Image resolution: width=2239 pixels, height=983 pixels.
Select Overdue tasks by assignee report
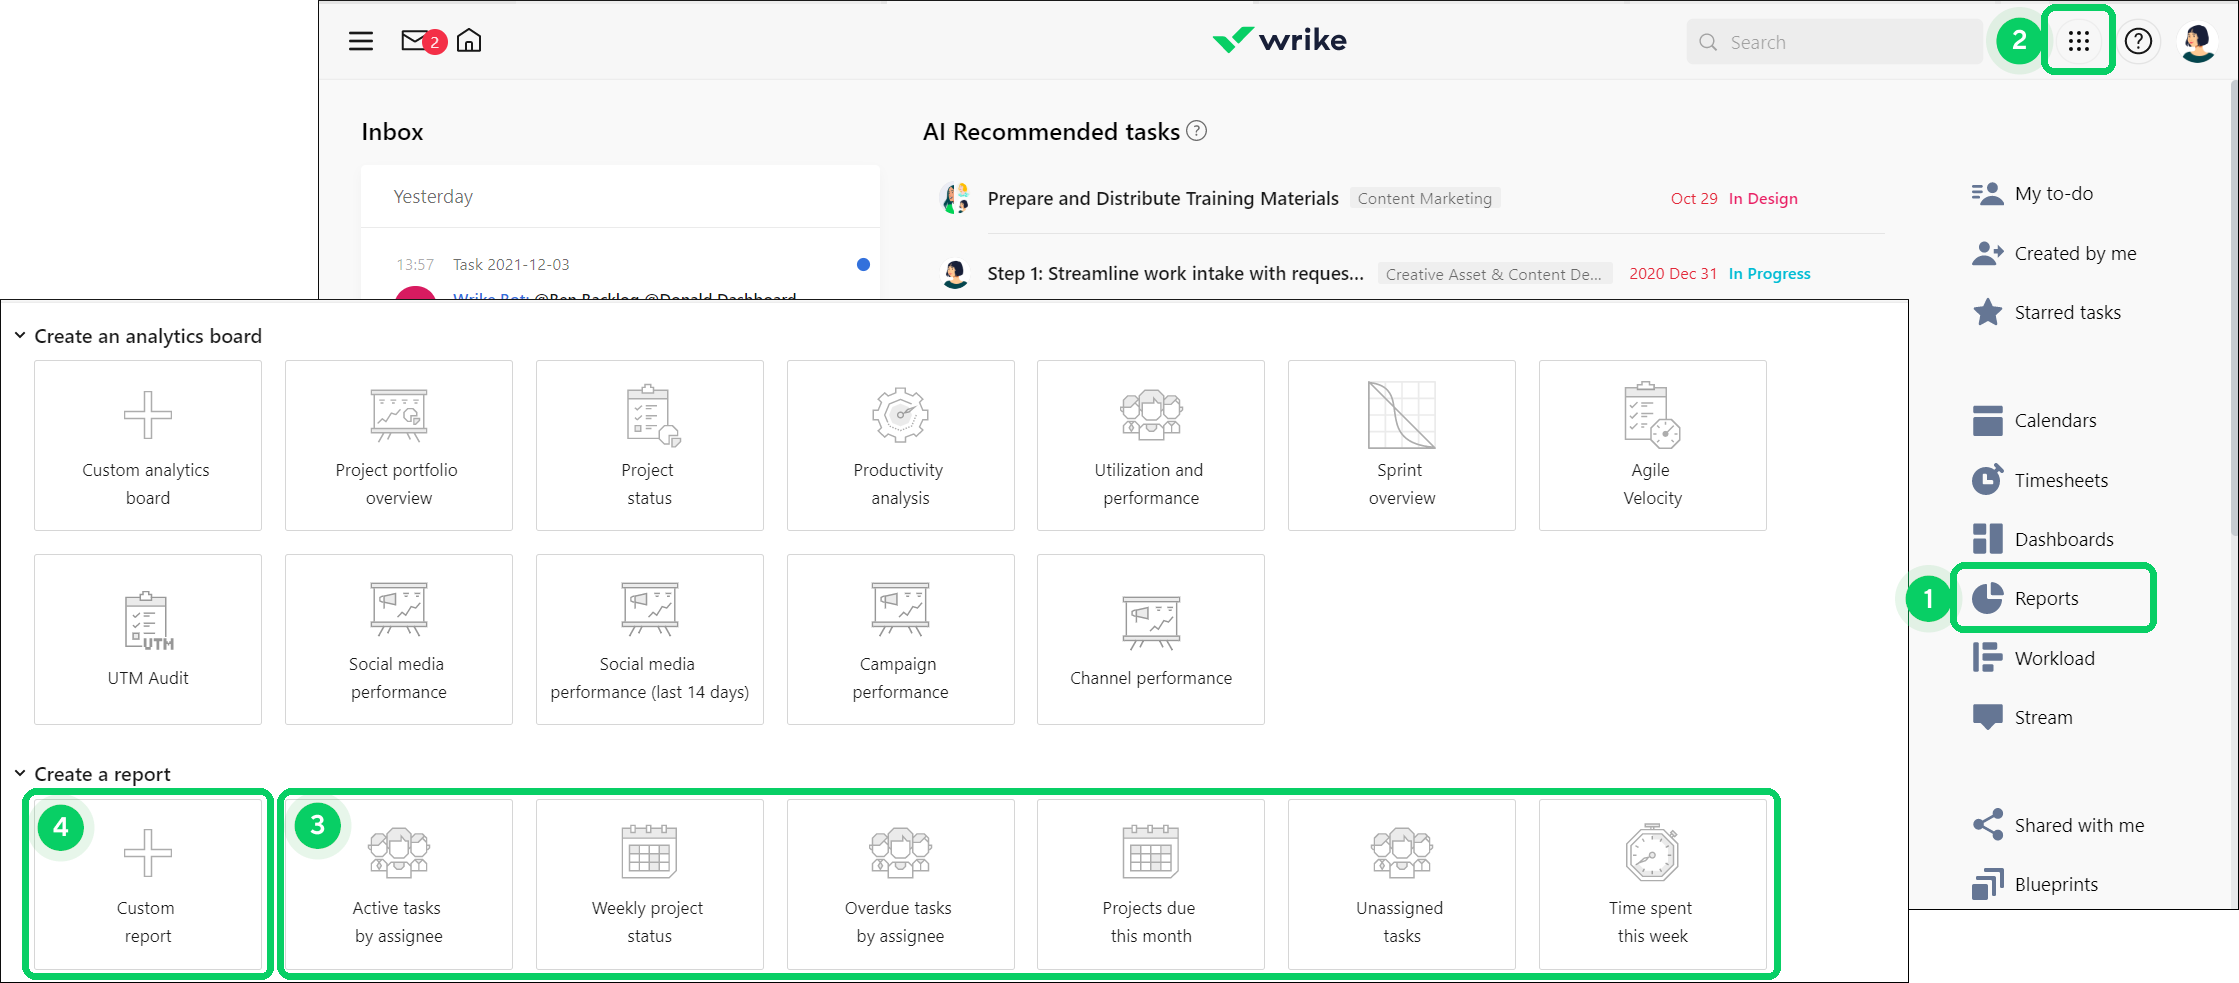pyautogui.click(x=901, y=883)
